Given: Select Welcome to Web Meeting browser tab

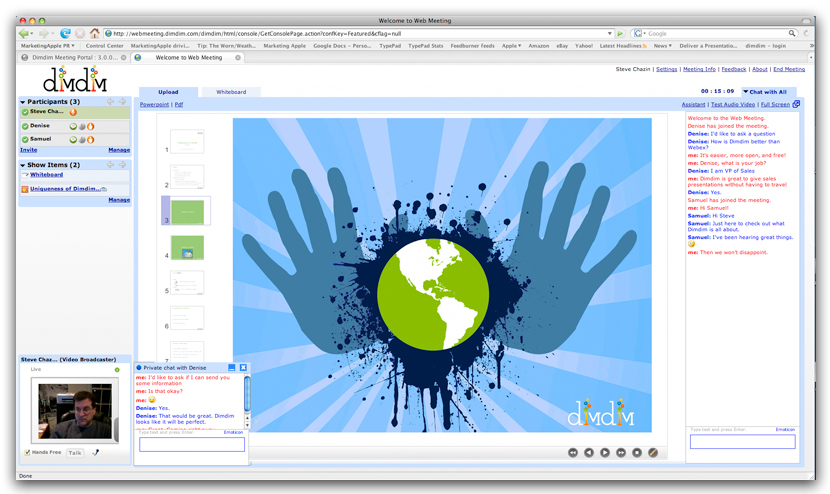Looking at the screenshot, I should point(188,57).
